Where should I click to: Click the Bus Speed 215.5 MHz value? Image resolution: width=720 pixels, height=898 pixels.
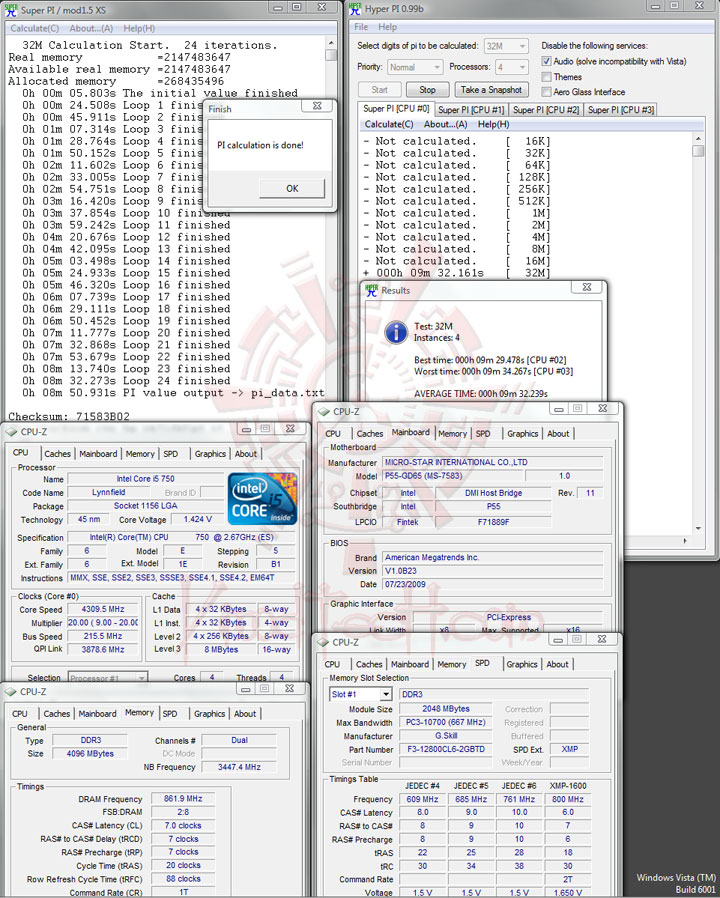[x=103, y=636]
